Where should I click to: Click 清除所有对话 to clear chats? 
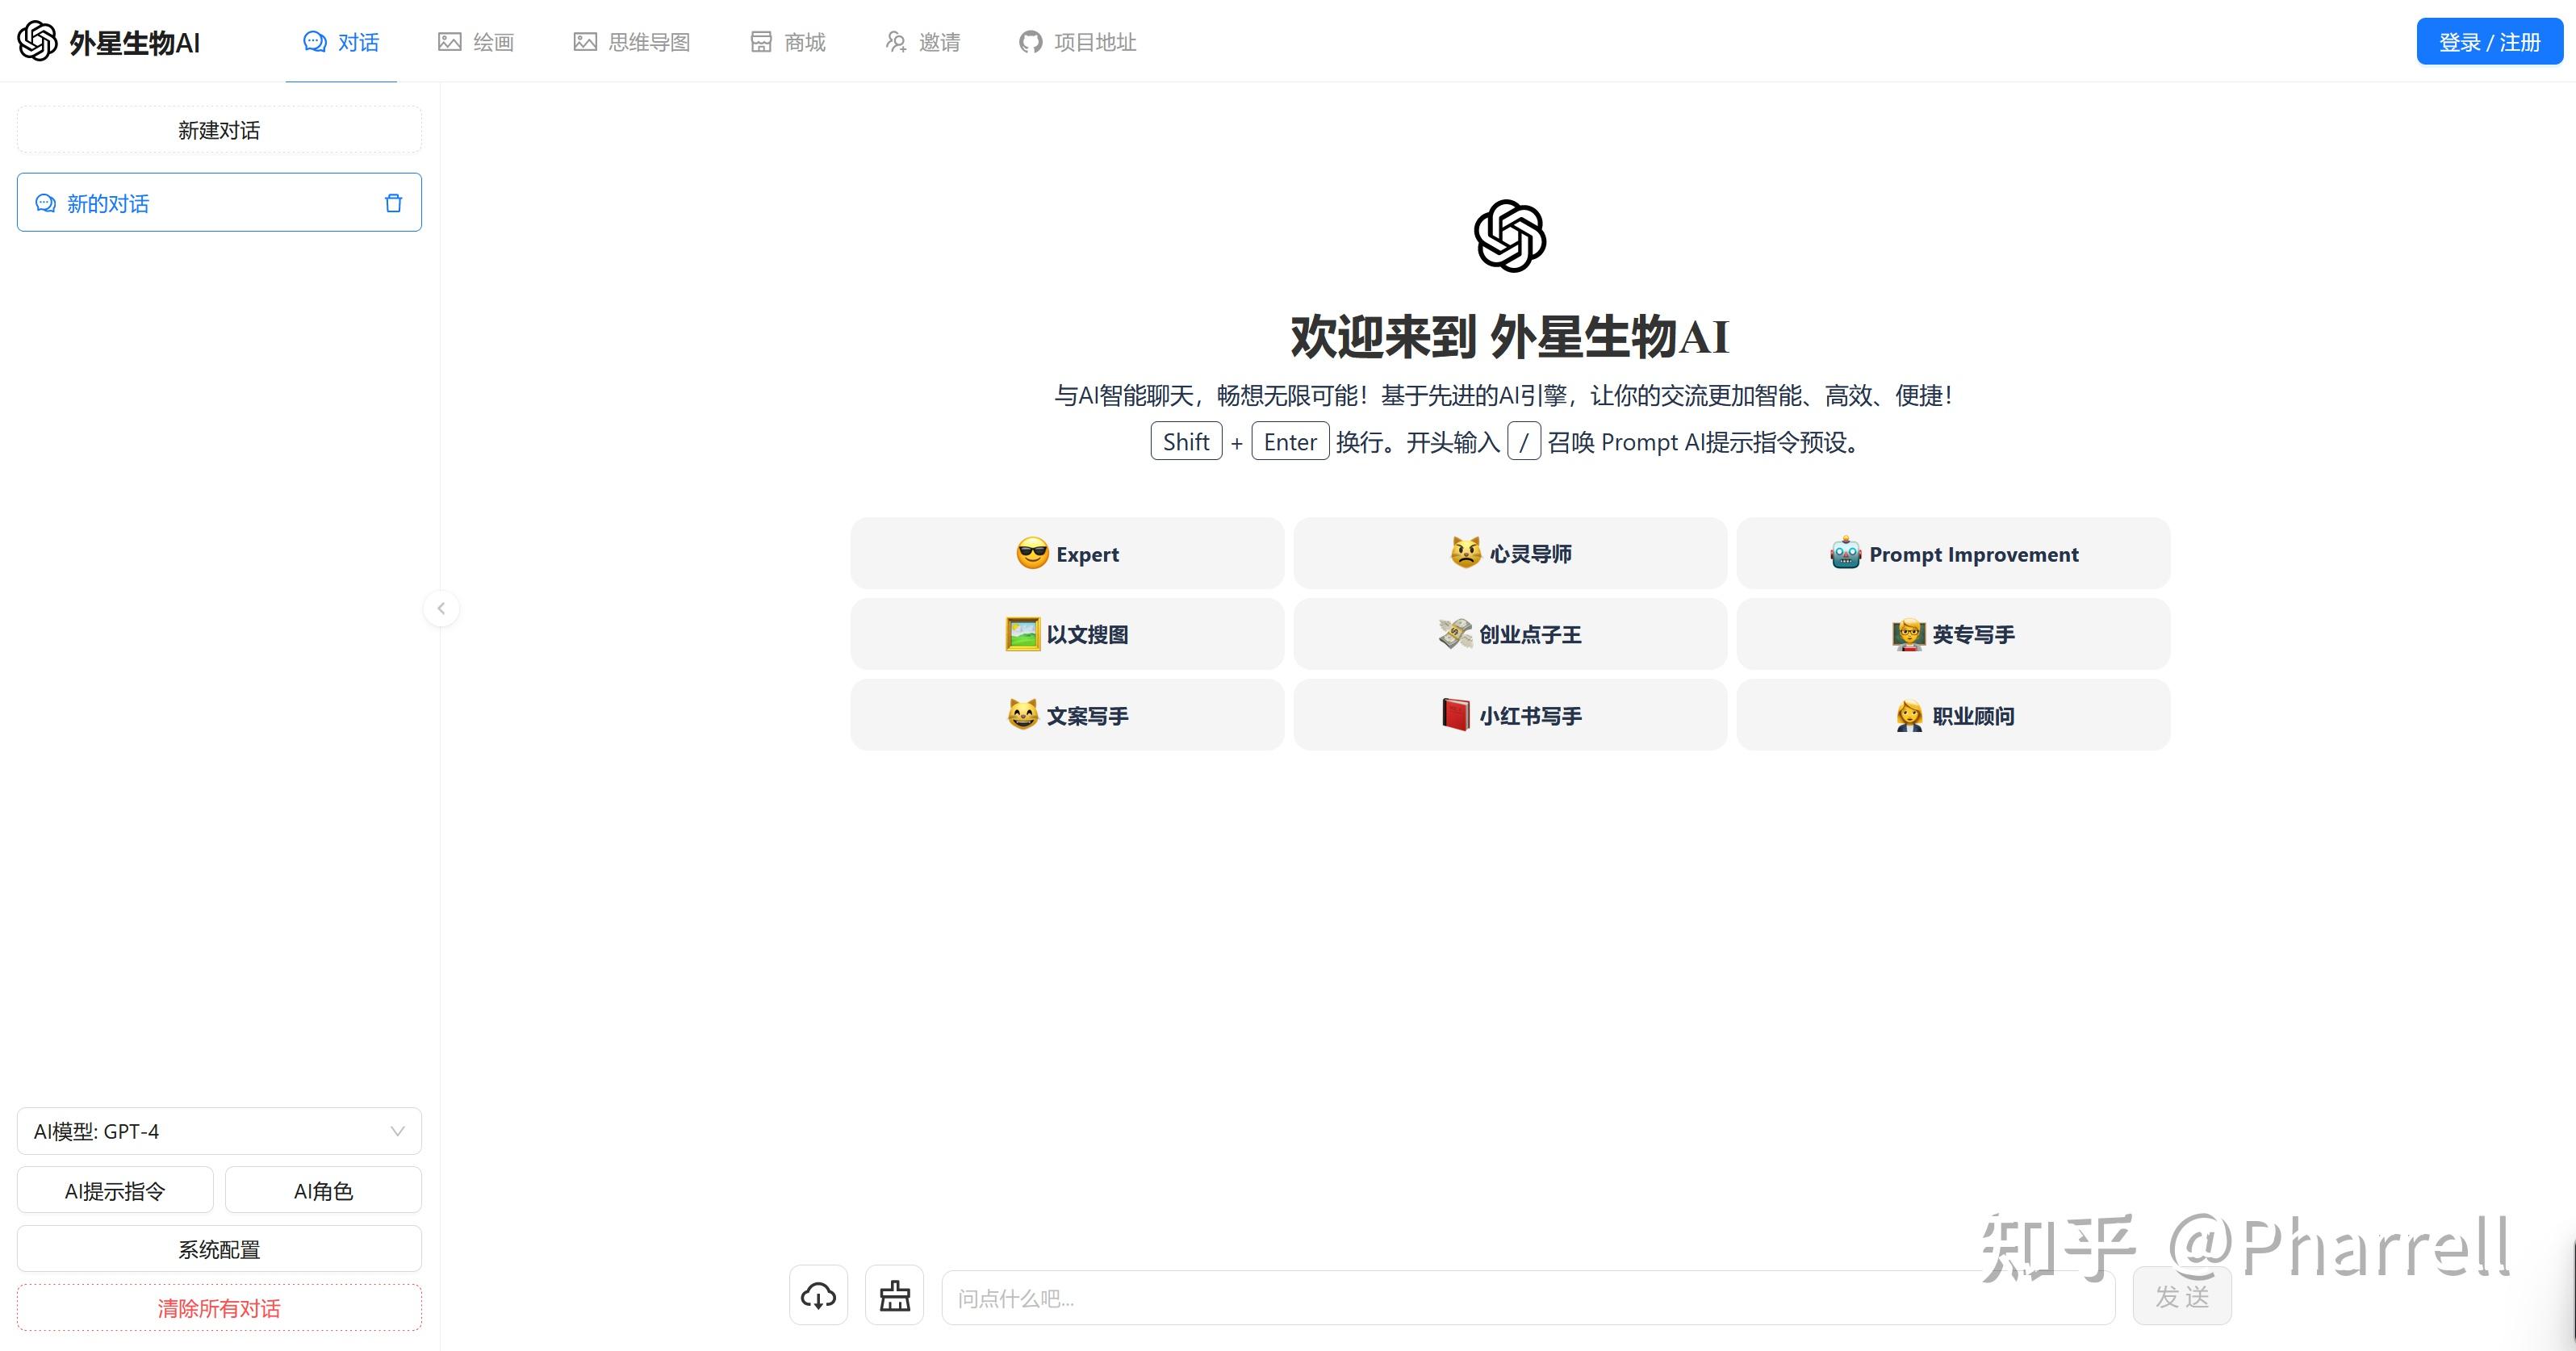(219, 1308)
